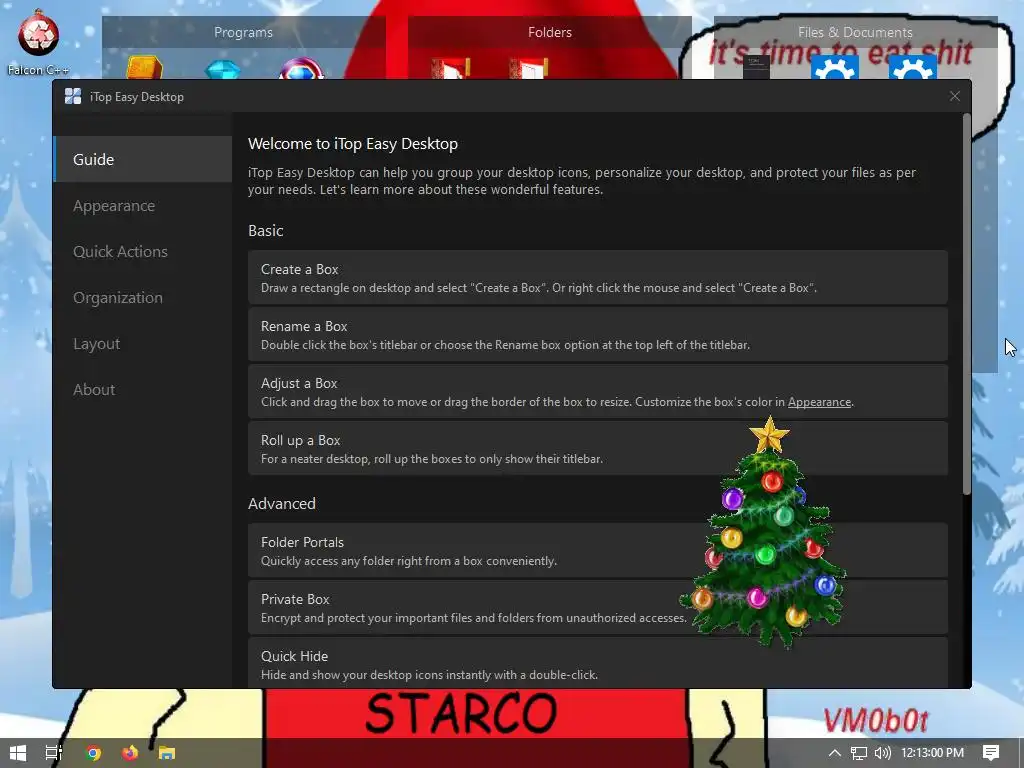Click the guide panel vertical scrollbar

coord(967,304)
